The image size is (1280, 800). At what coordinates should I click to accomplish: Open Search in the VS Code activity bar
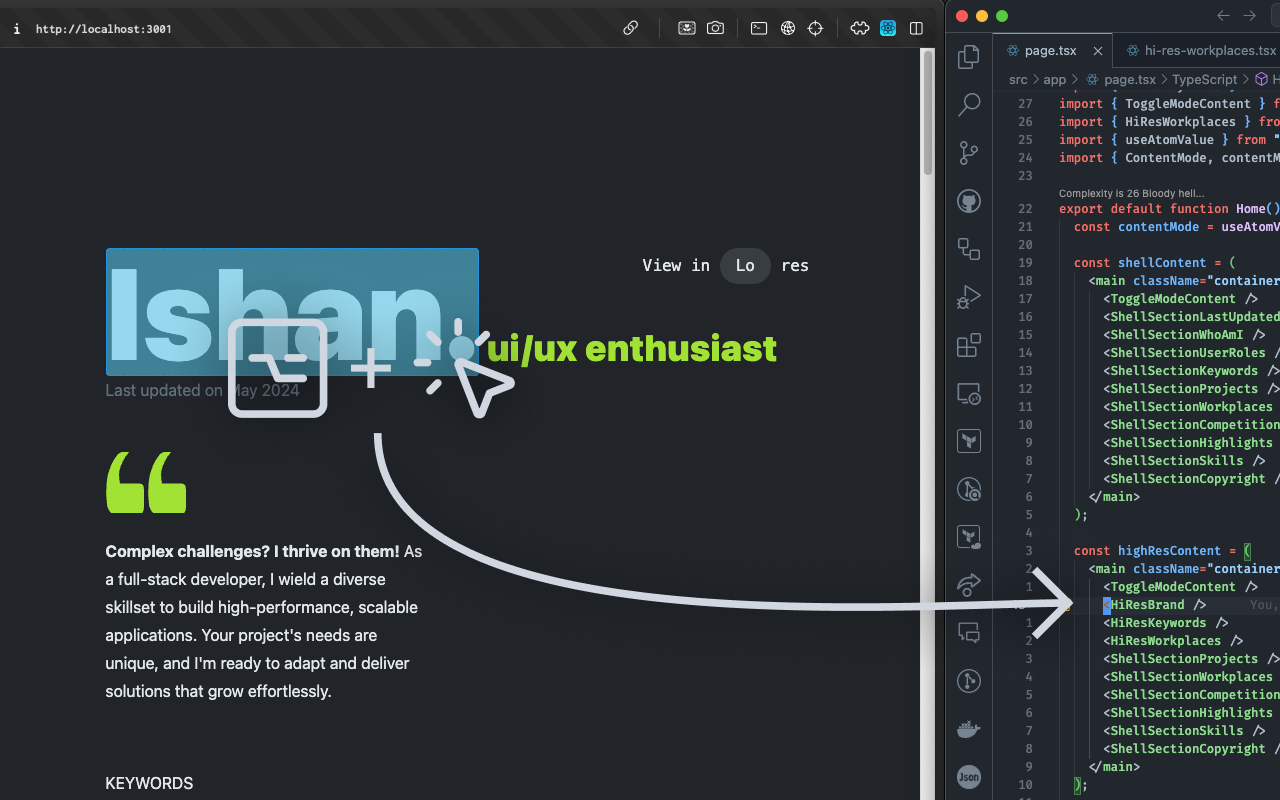click(x=968, y=104)
